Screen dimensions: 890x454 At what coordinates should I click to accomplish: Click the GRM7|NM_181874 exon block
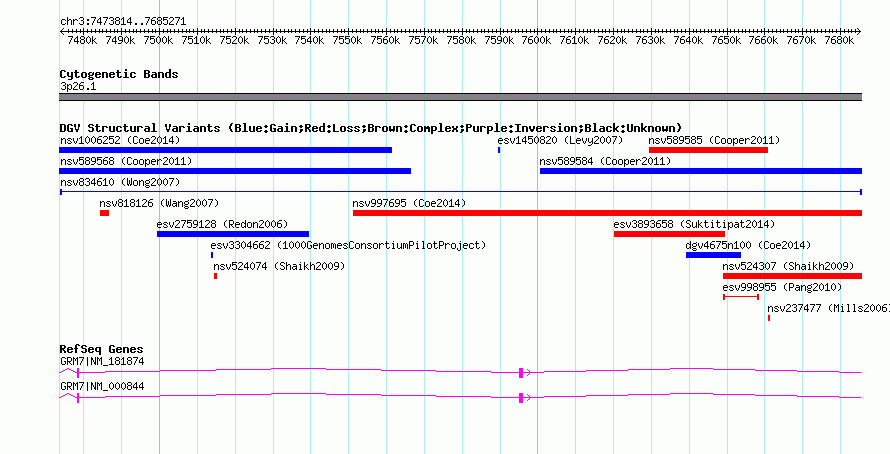click(x=520, y=372)
